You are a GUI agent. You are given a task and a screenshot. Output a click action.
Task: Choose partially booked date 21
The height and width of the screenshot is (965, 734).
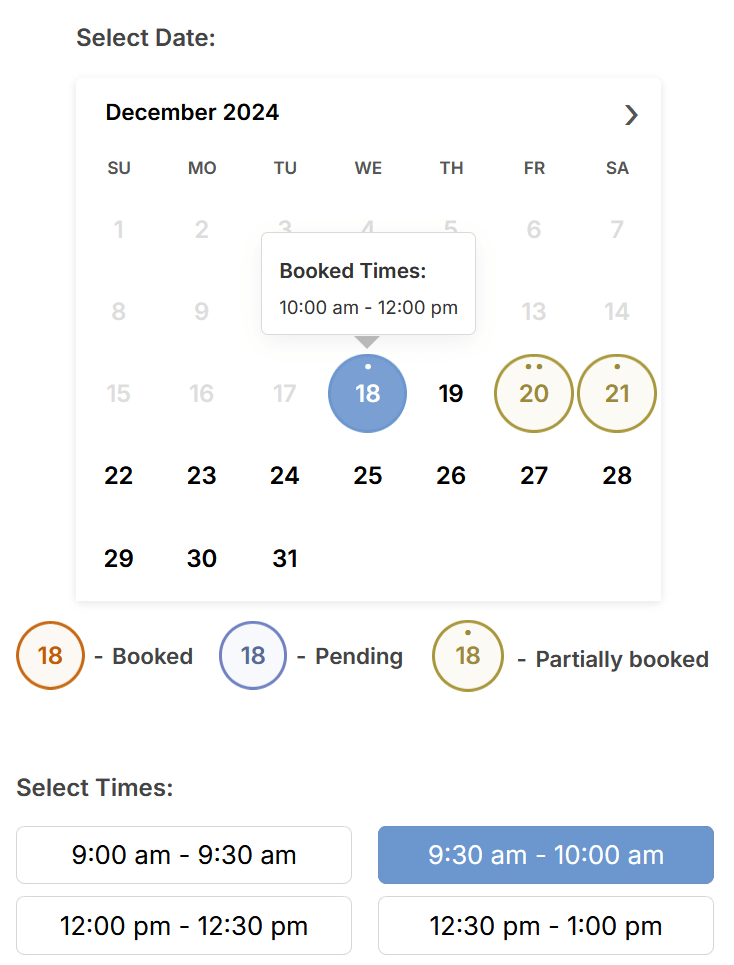(x=617, y=393)
